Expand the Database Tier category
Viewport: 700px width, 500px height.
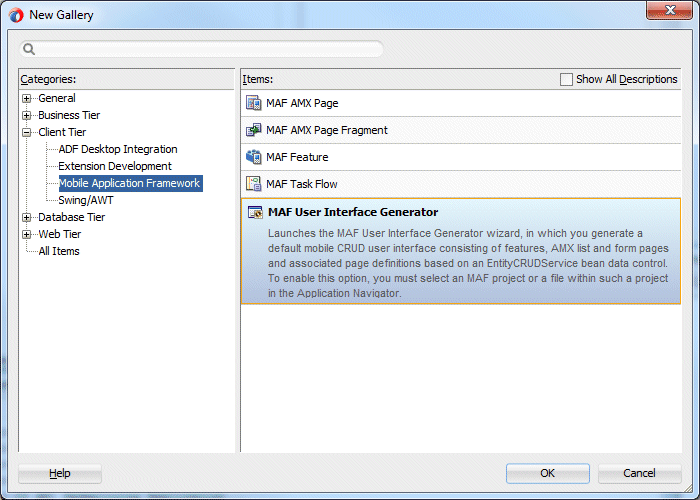point(27,217)
